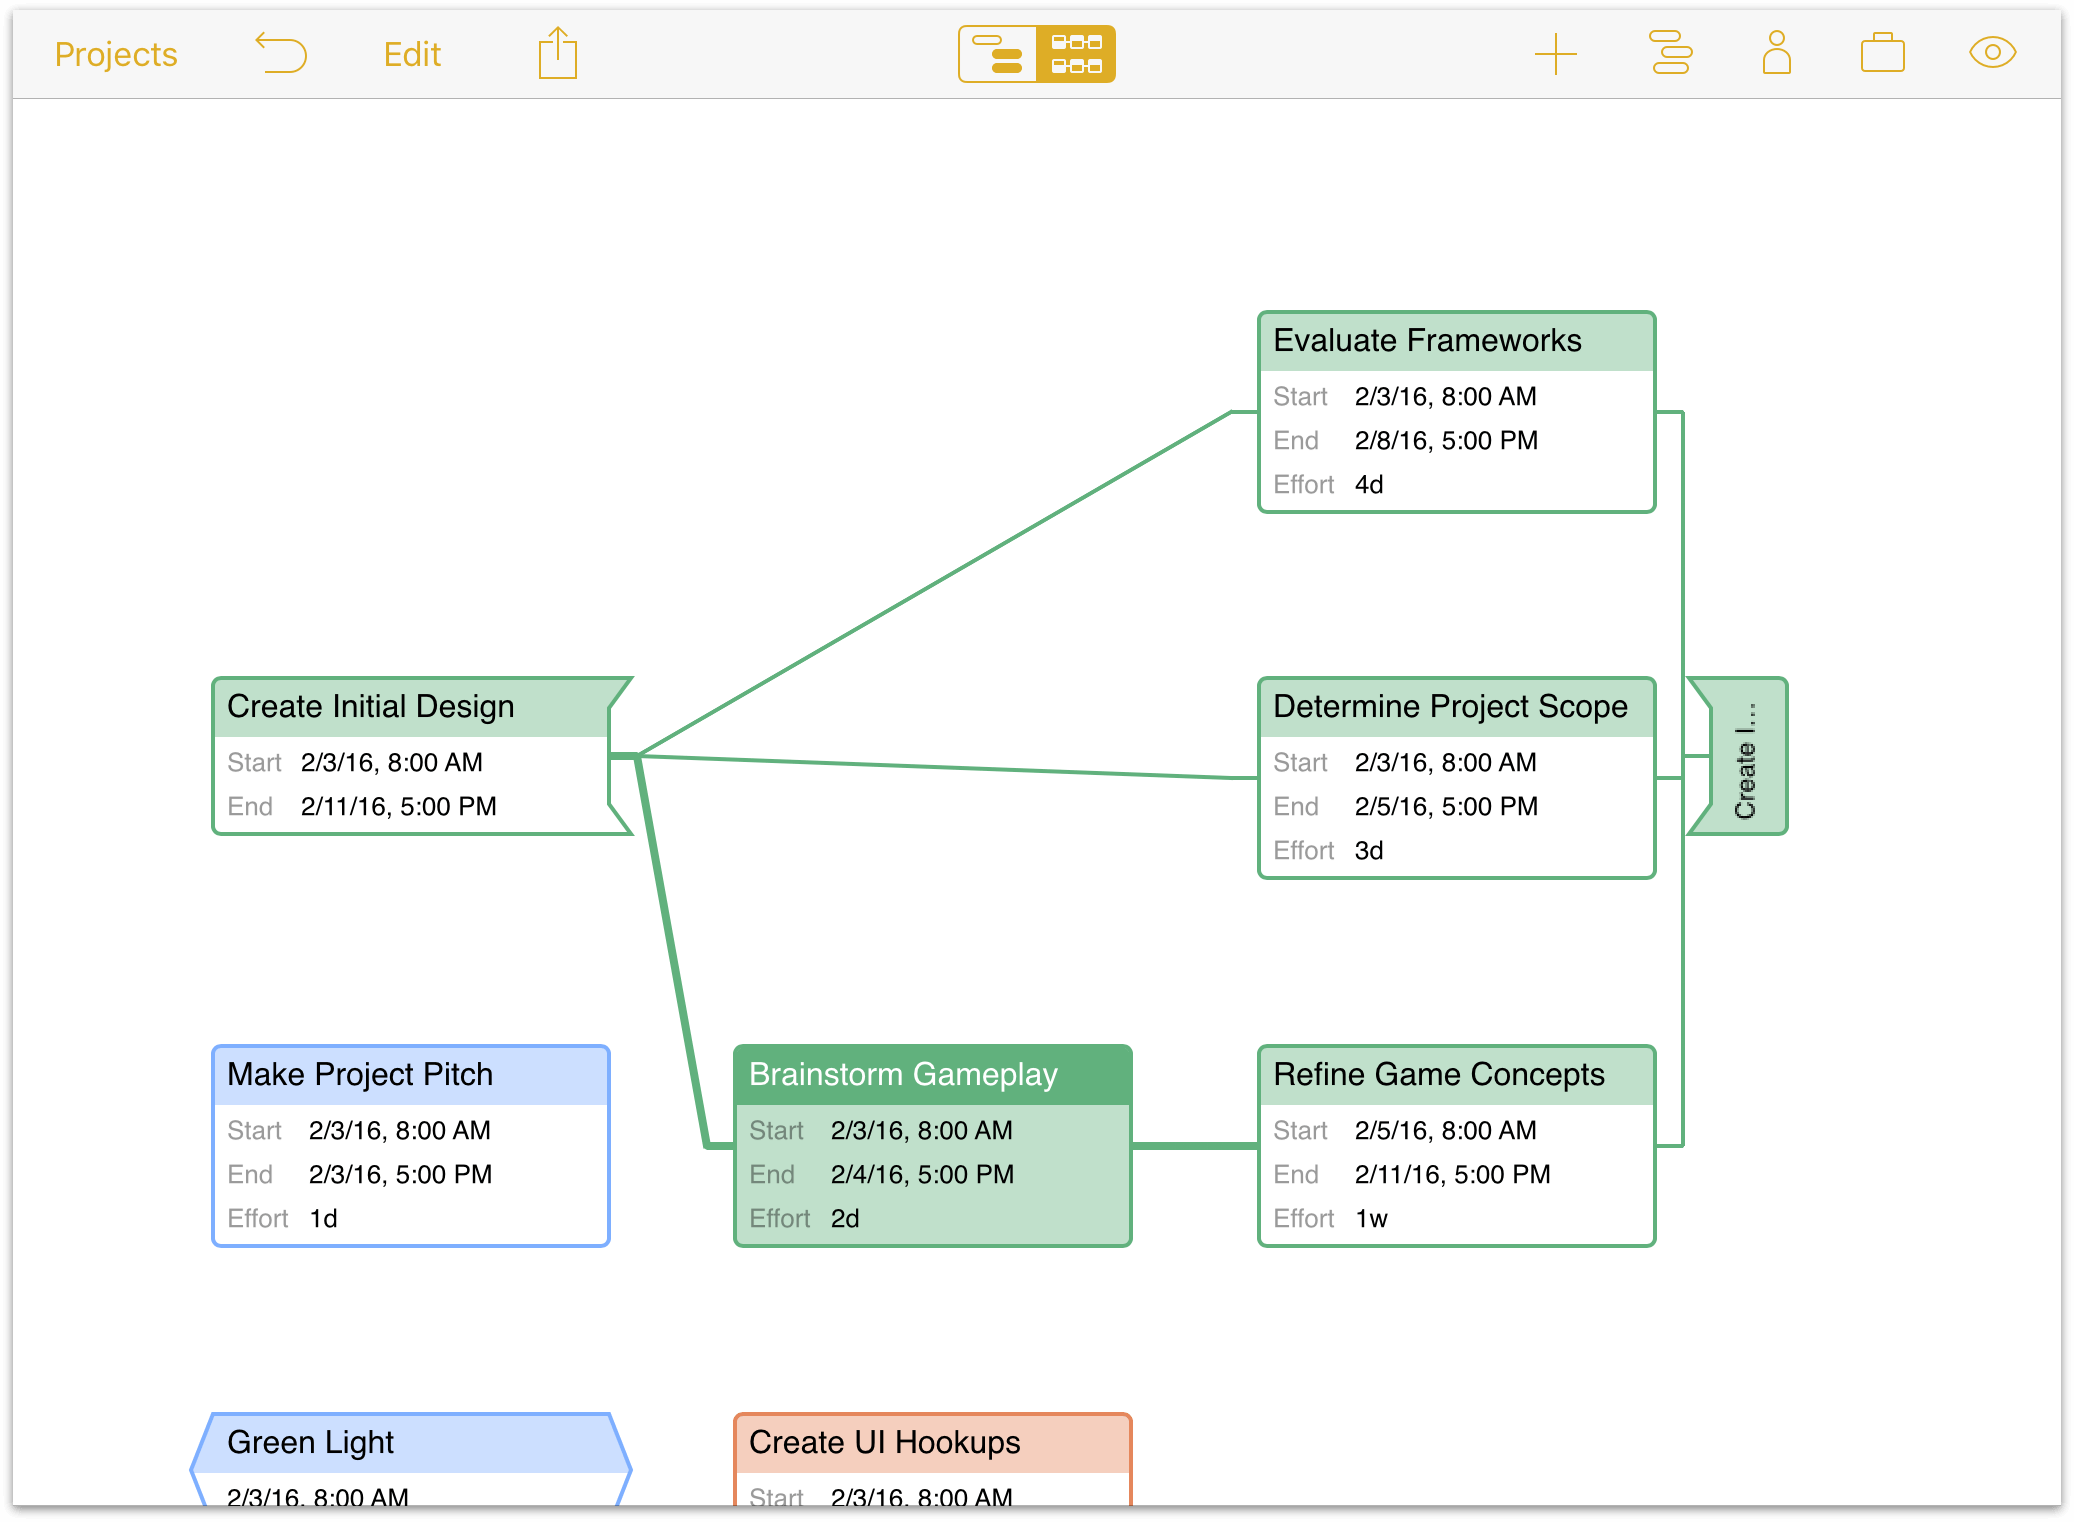Click Brainstorm Gameplay start 2/3/16, 8:00 AM
Viewport: 2074px width, 1522px height.
(x=921, y=1131)
